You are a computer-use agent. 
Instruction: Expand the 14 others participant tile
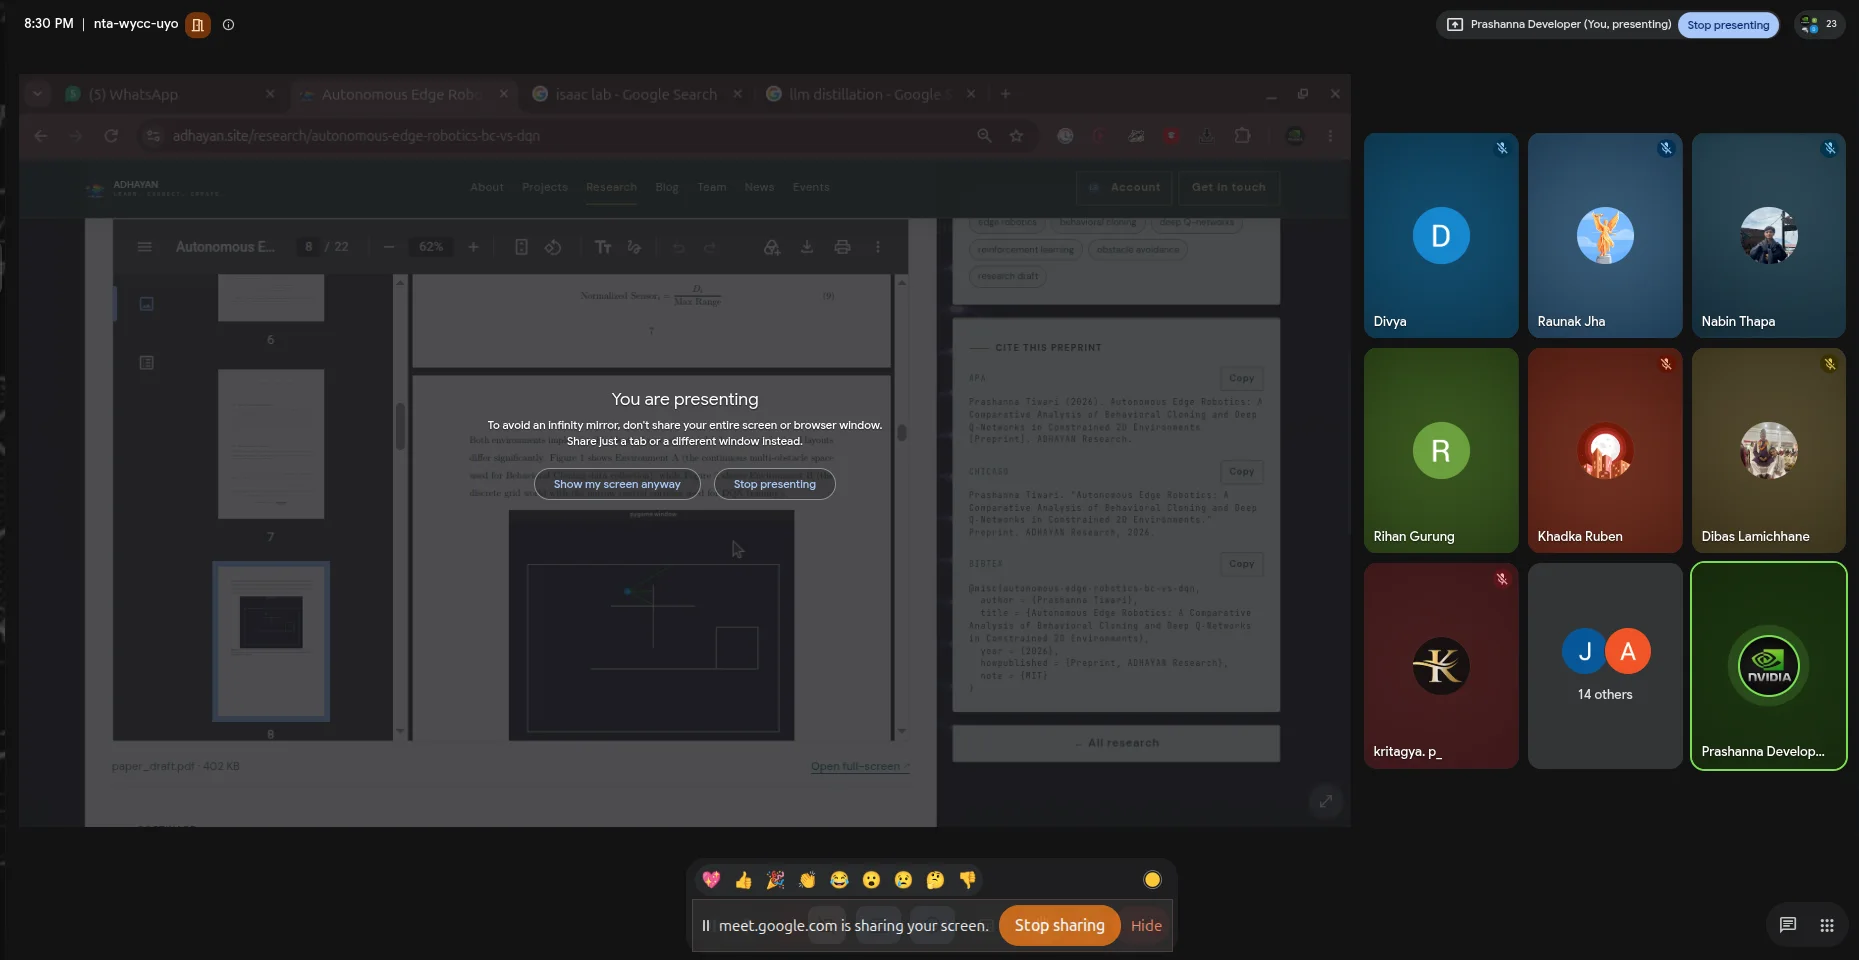(1605, 666)
